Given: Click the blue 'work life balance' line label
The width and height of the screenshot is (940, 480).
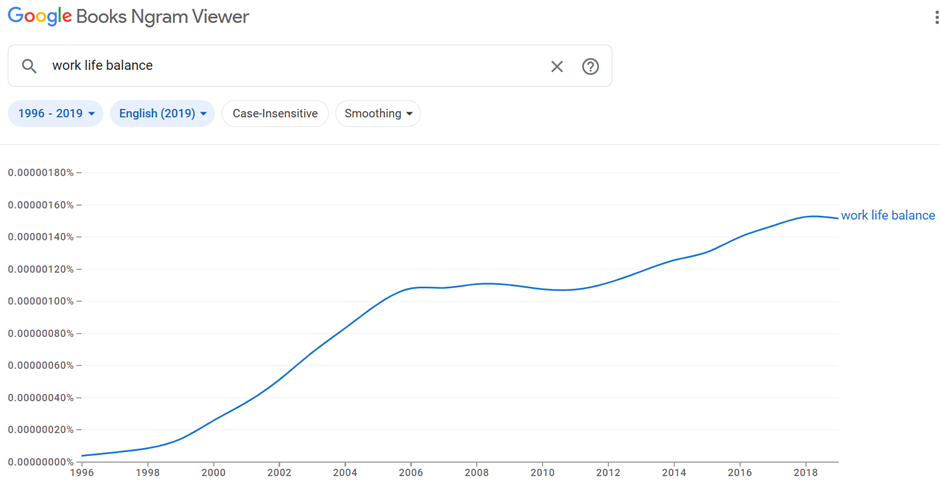Looking at the screenshot, I should coord(887,215).
